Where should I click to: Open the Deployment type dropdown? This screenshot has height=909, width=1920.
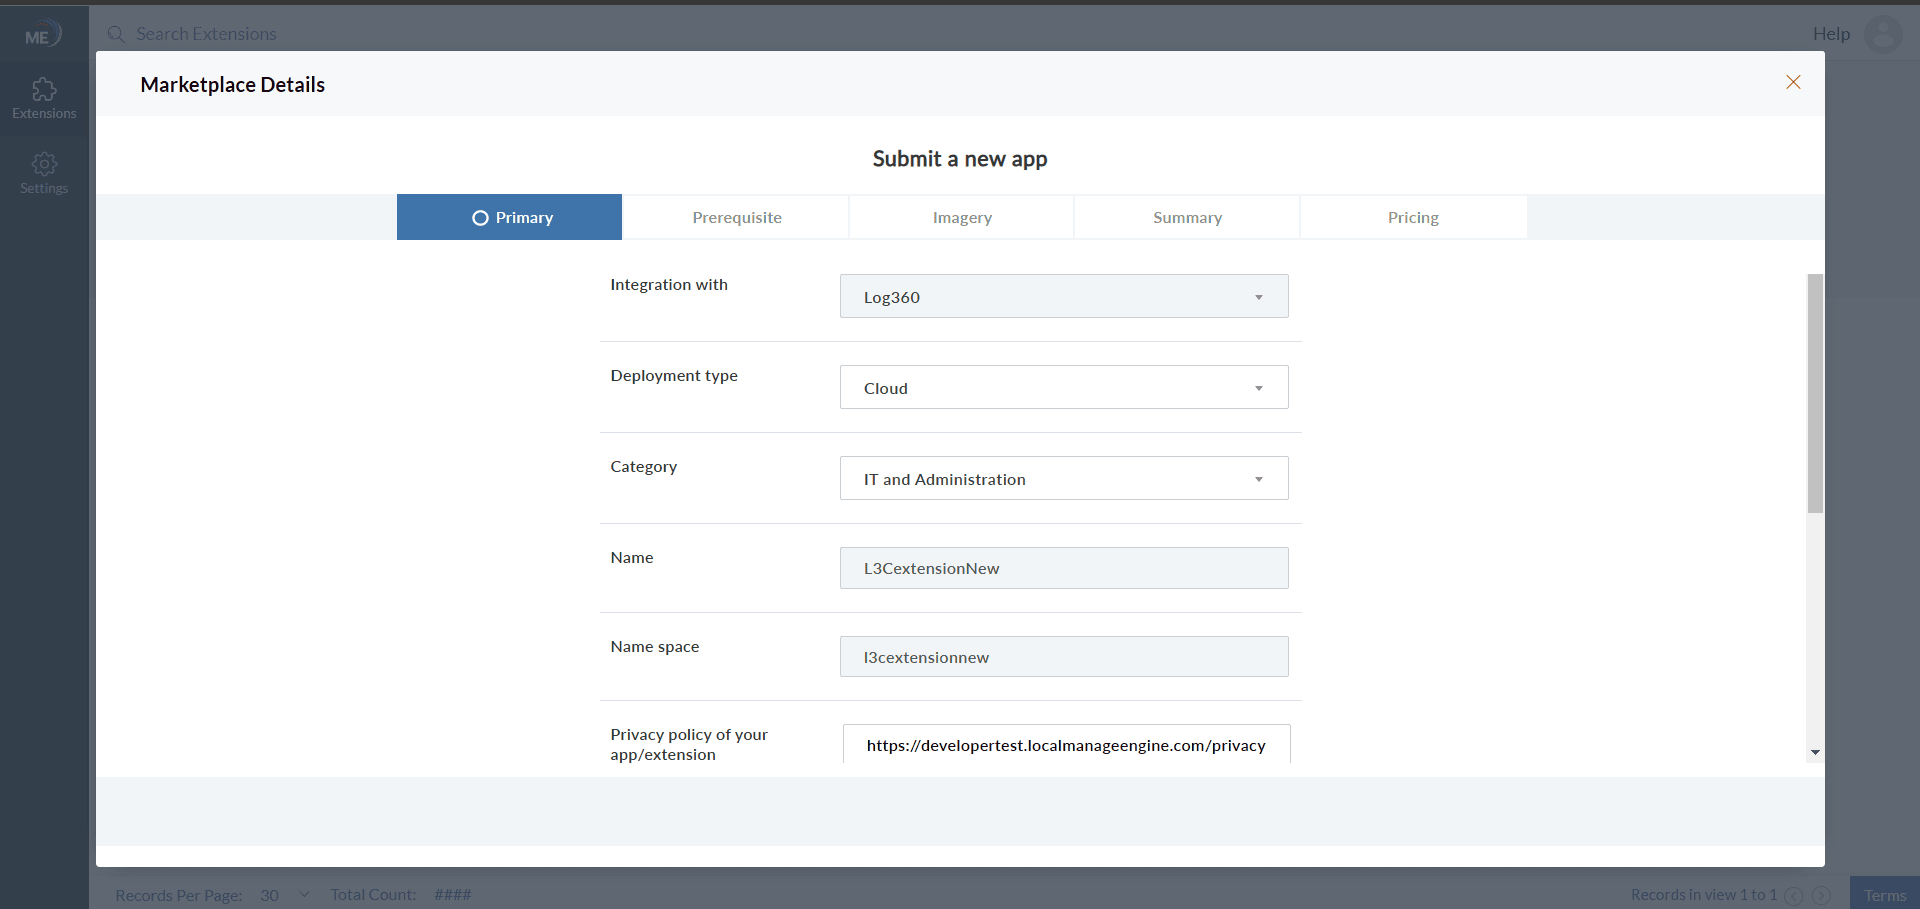[x=1259, y=387]
